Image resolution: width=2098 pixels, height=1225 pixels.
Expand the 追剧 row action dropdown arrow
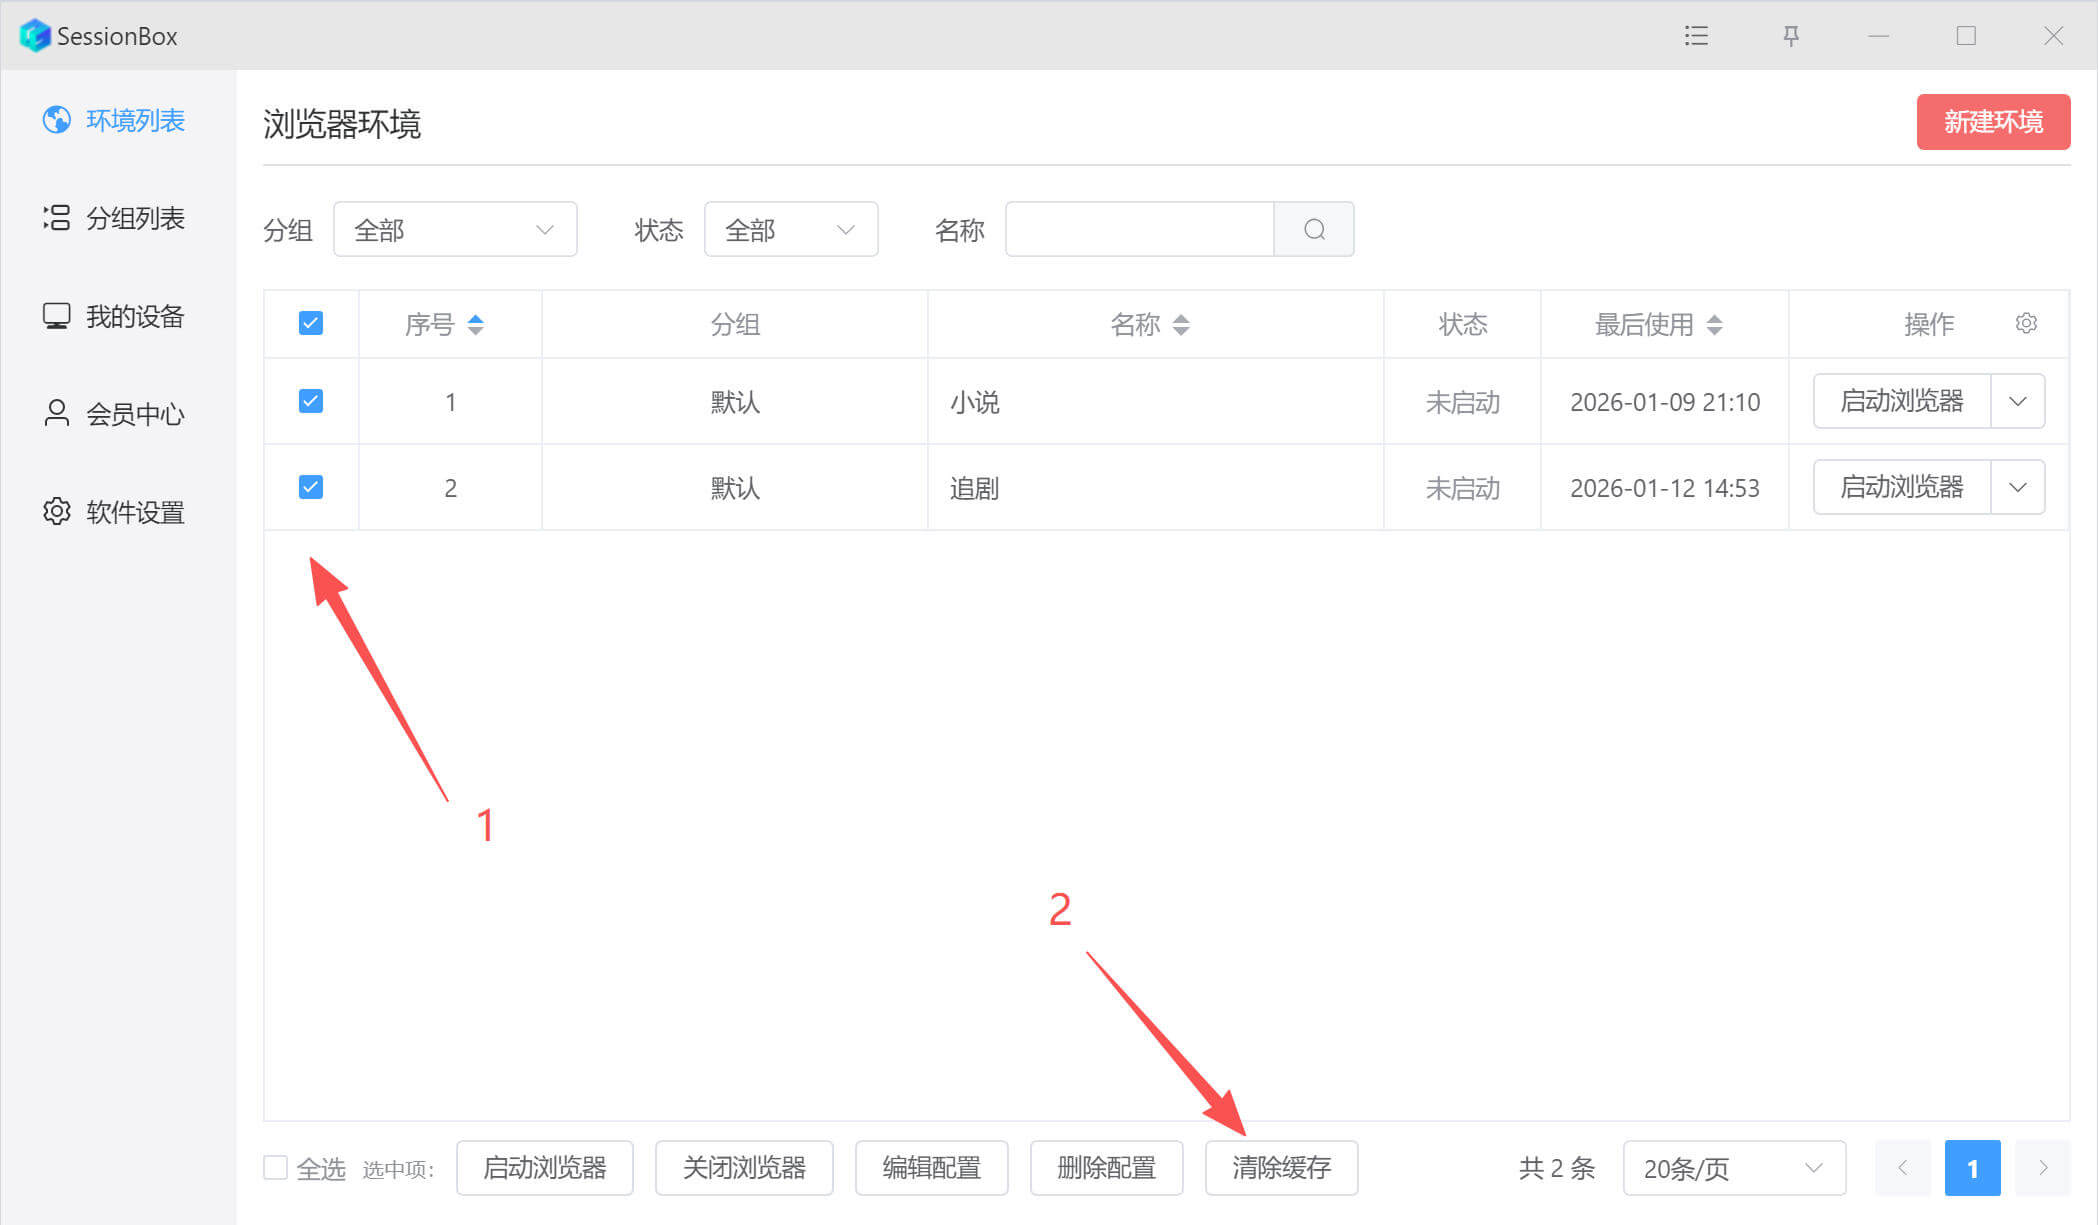tap(2017, 487)
